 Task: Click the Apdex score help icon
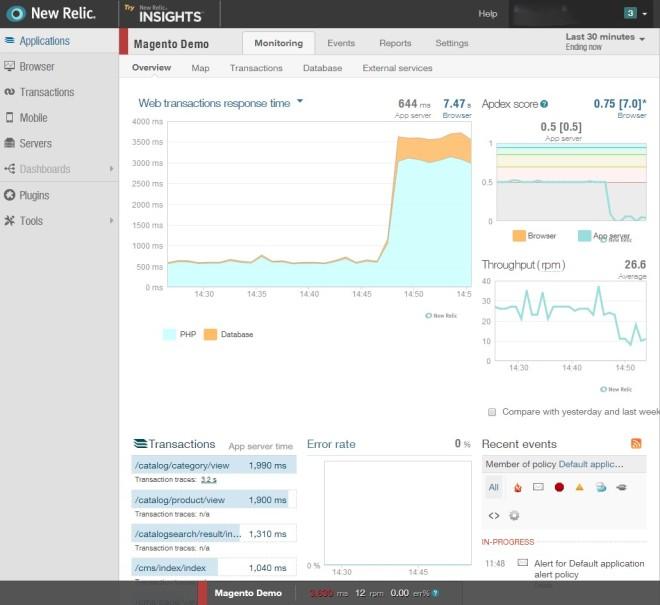544,104
